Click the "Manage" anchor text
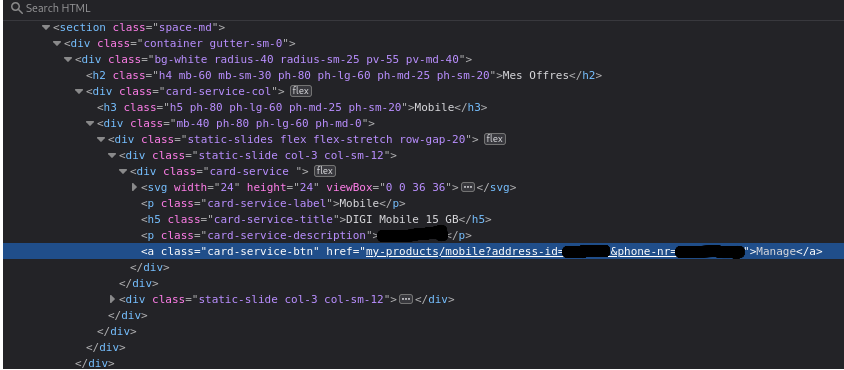 (776, 252)
